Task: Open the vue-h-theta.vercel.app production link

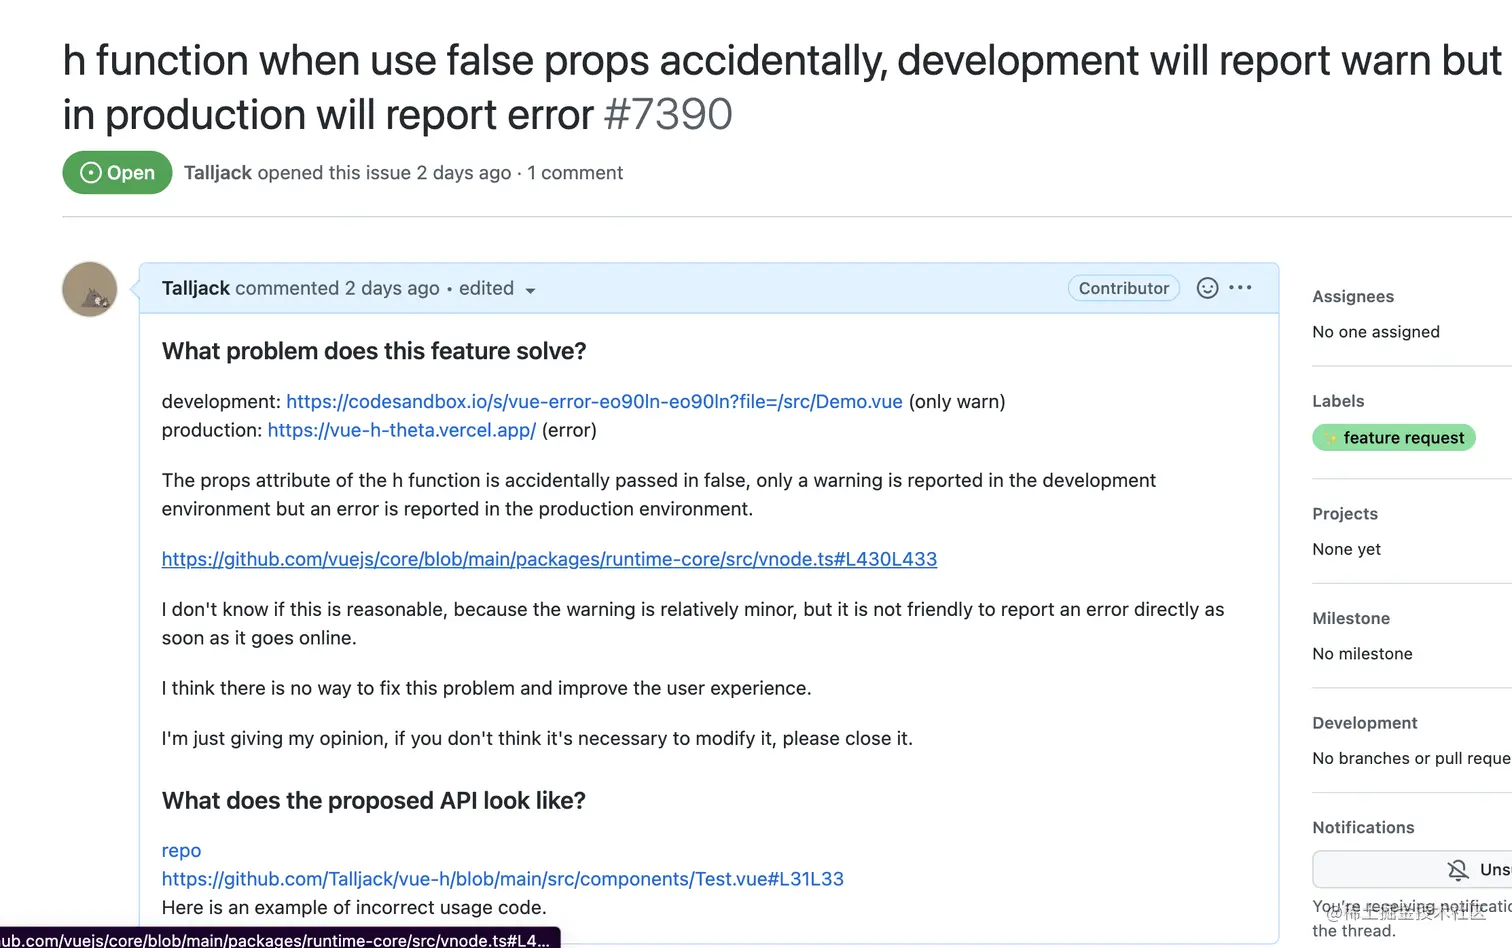Action: 402,431
